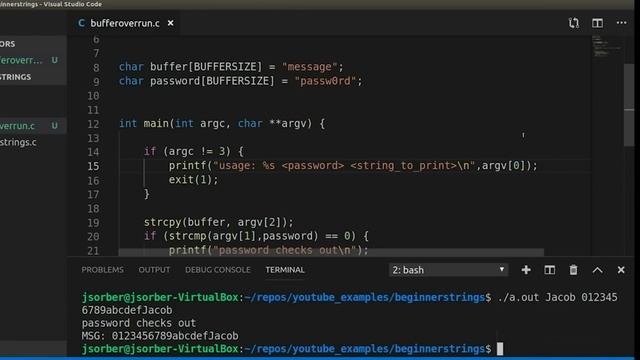
Task: Click the 'main' function name
Action: 156,123
